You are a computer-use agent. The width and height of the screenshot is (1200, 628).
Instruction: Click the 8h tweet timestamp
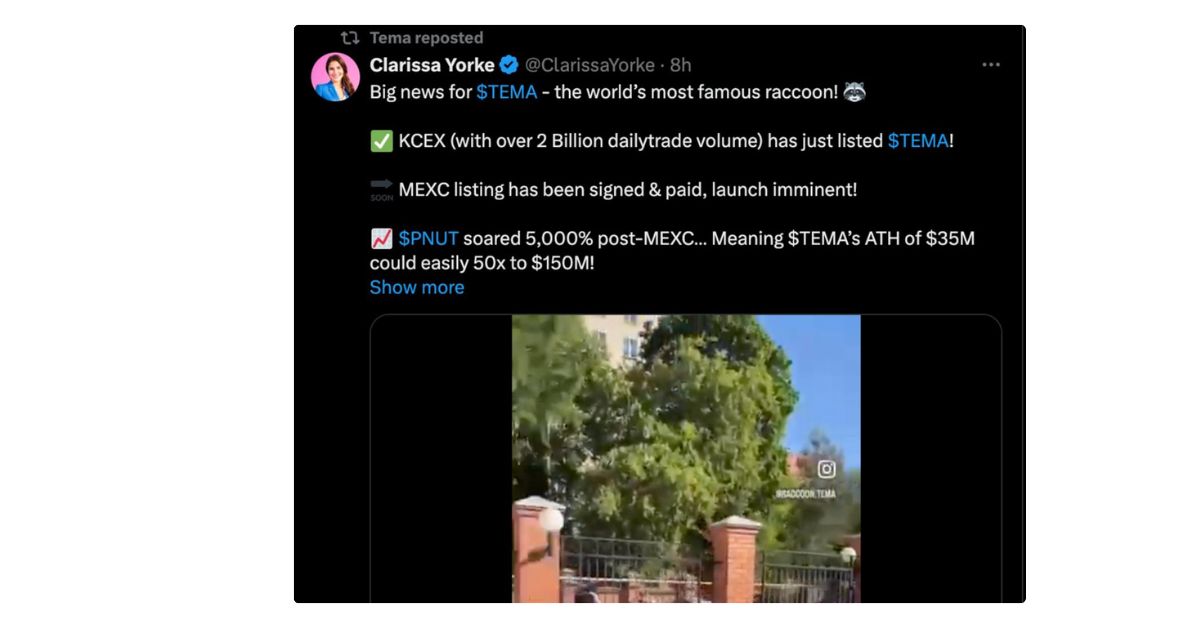681,65
